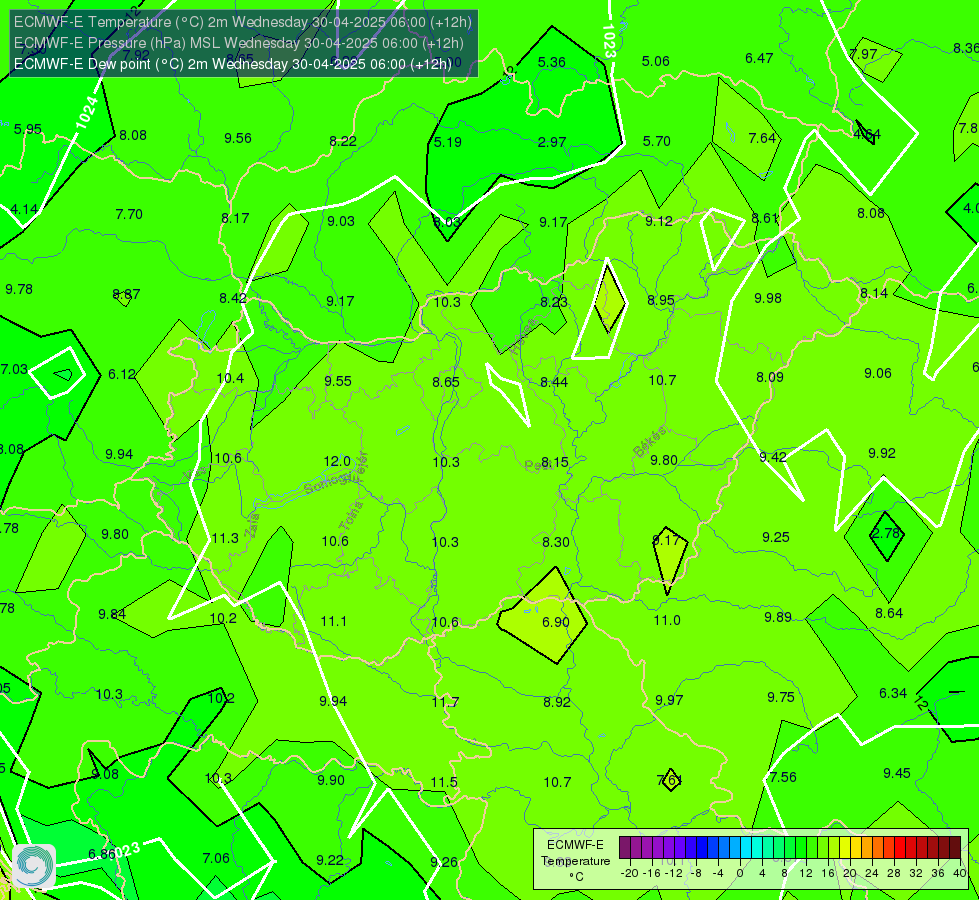Click the temperature value 11.1

[333, 621]
